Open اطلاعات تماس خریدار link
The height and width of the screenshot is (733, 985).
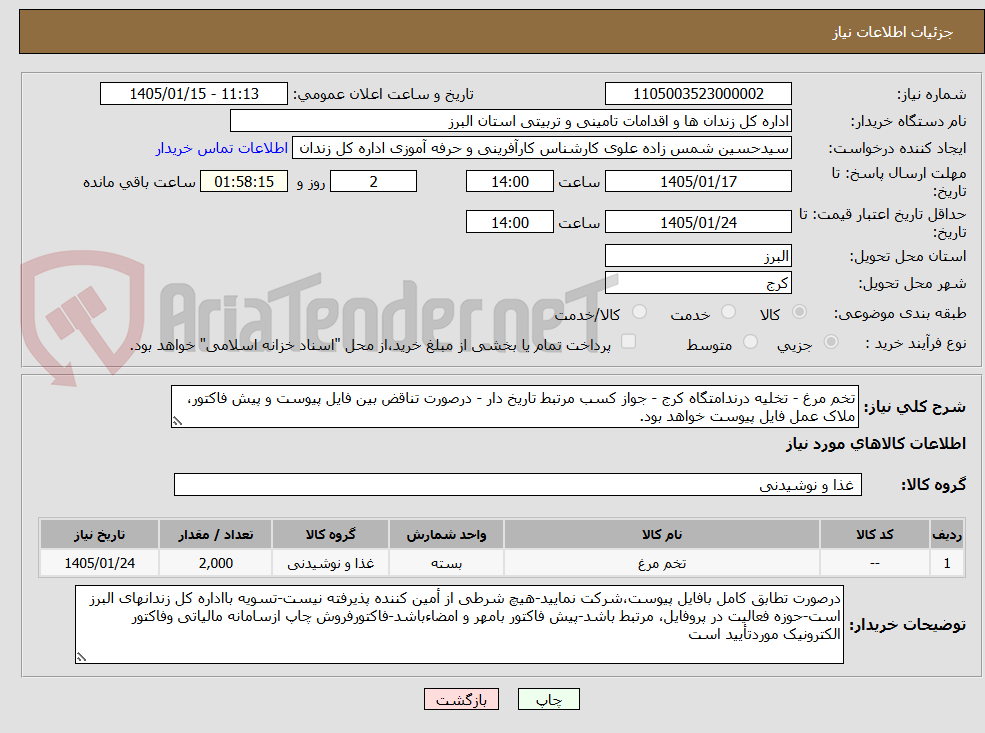click(x=222, y=148)
